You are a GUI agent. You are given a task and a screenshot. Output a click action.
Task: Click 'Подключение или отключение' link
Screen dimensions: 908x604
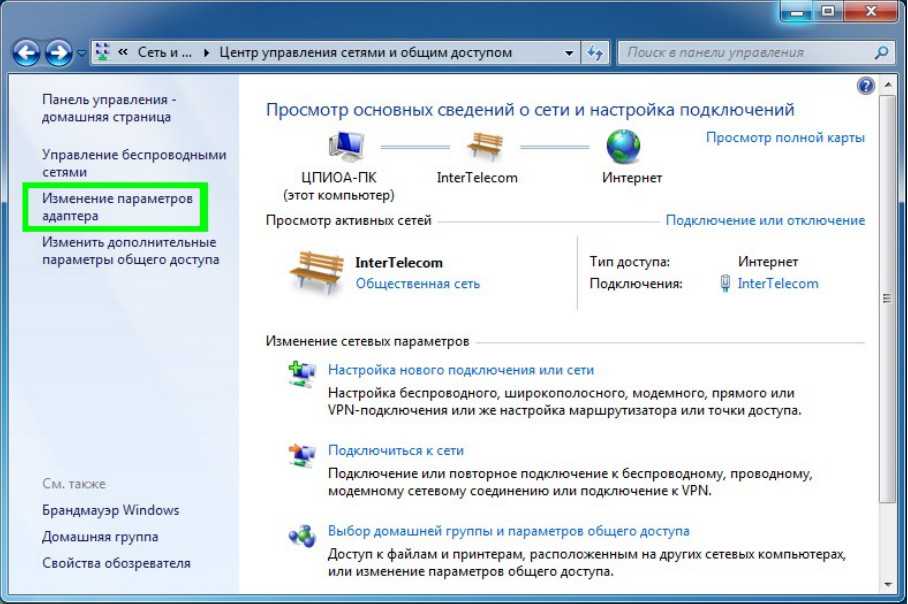tap(765, 220)
